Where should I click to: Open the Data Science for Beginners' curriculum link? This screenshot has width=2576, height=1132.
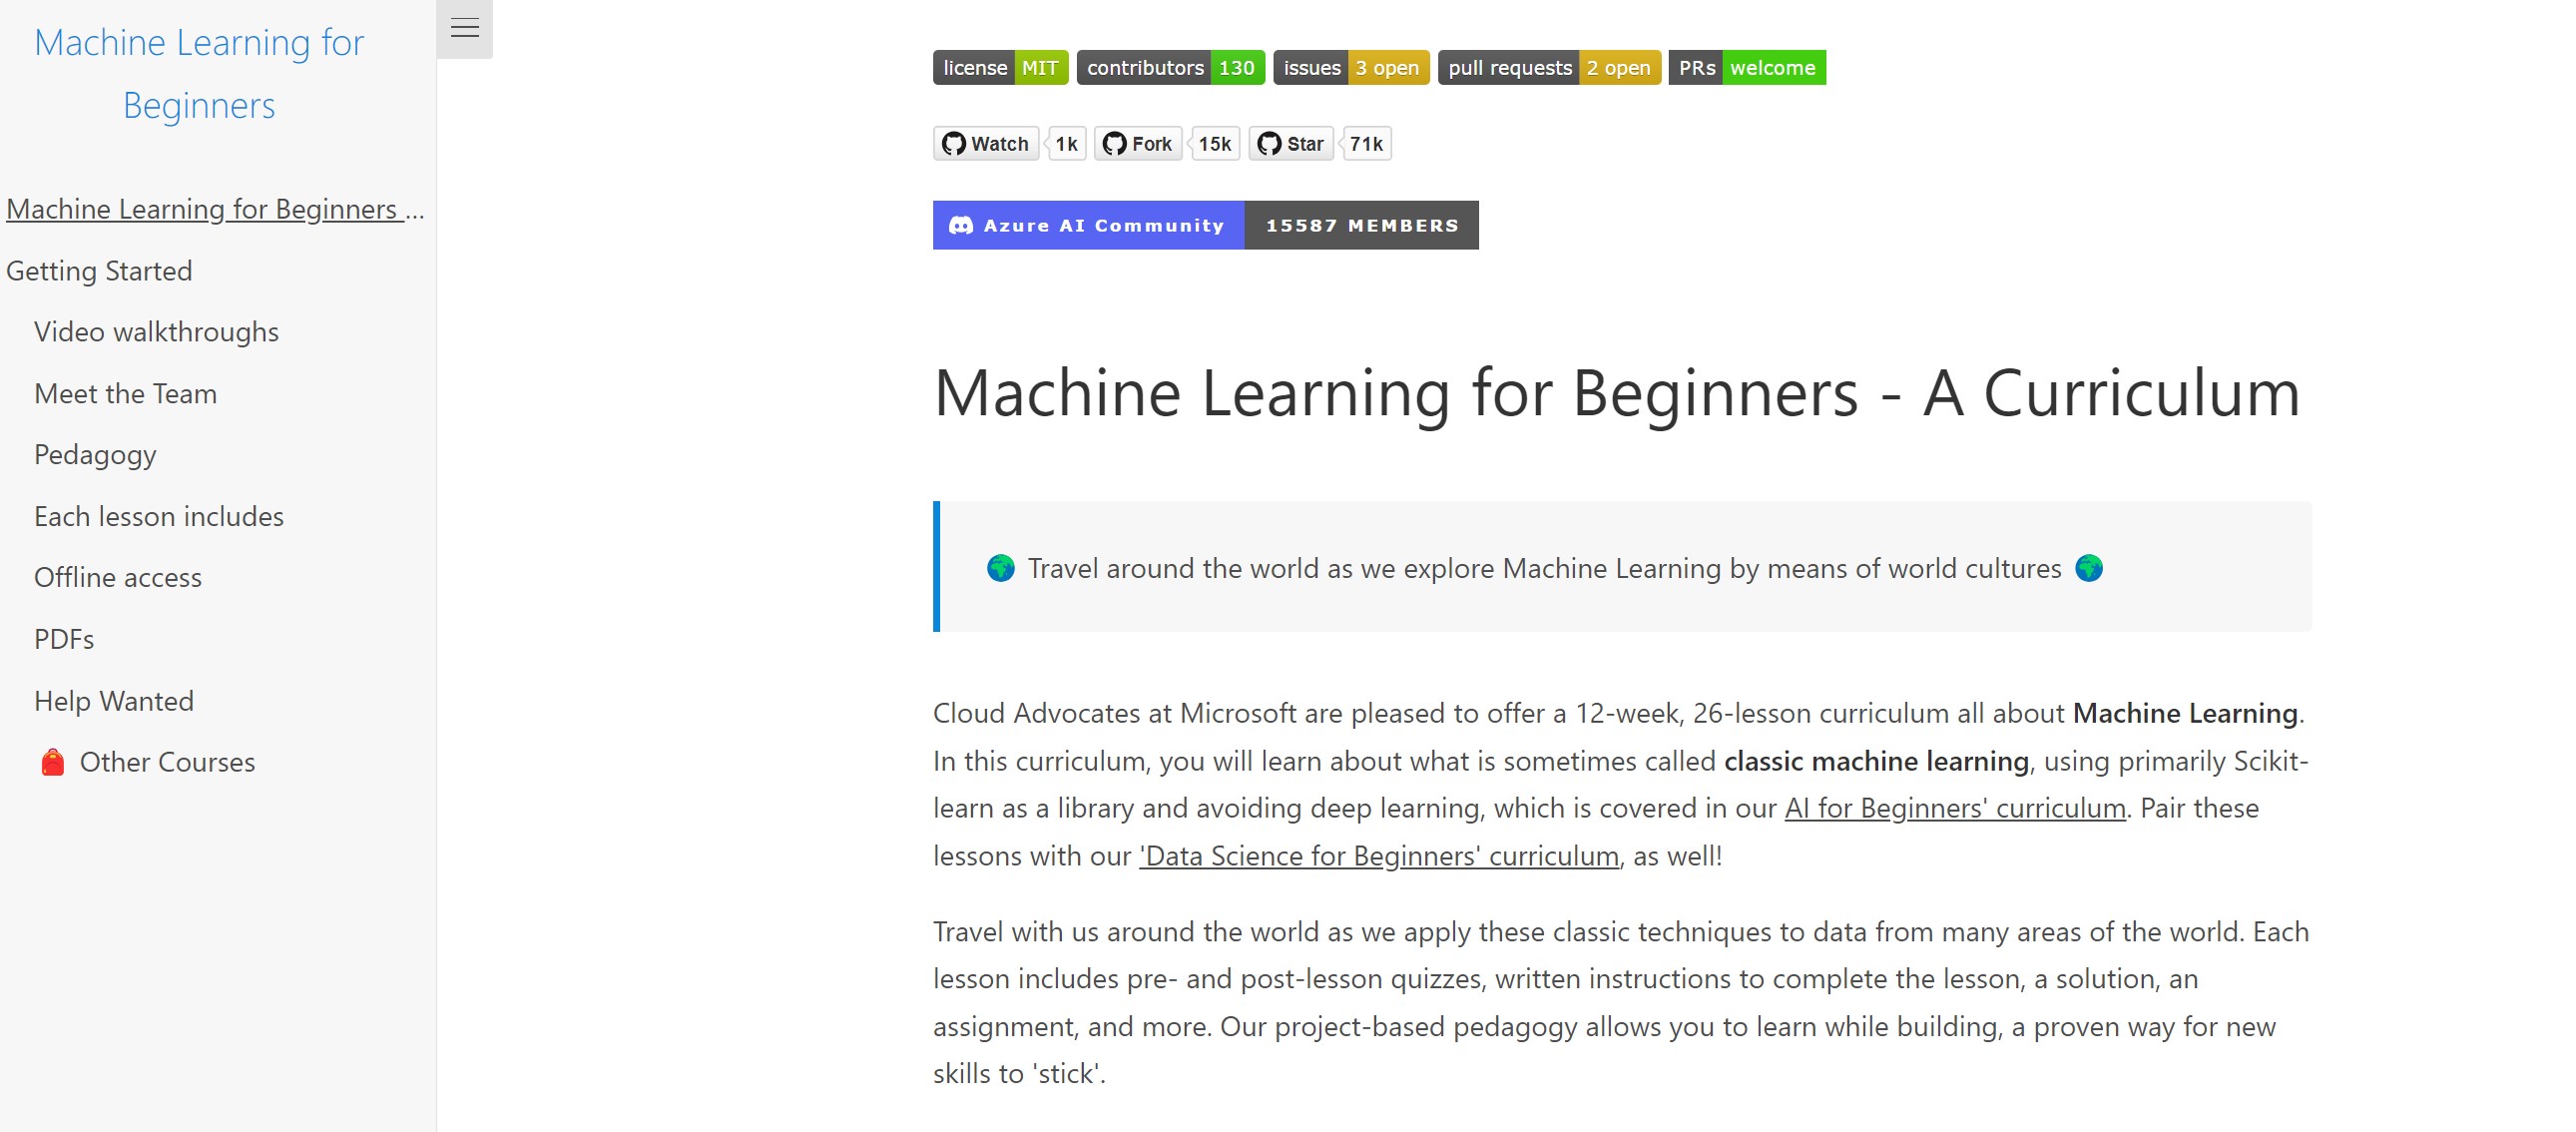click(1378, 856)
